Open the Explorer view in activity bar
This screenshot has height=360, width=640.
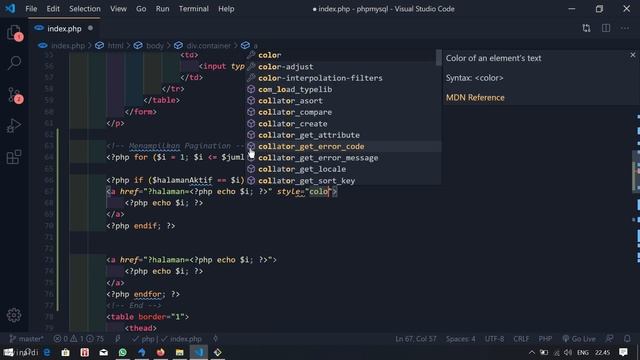point(14,32)
